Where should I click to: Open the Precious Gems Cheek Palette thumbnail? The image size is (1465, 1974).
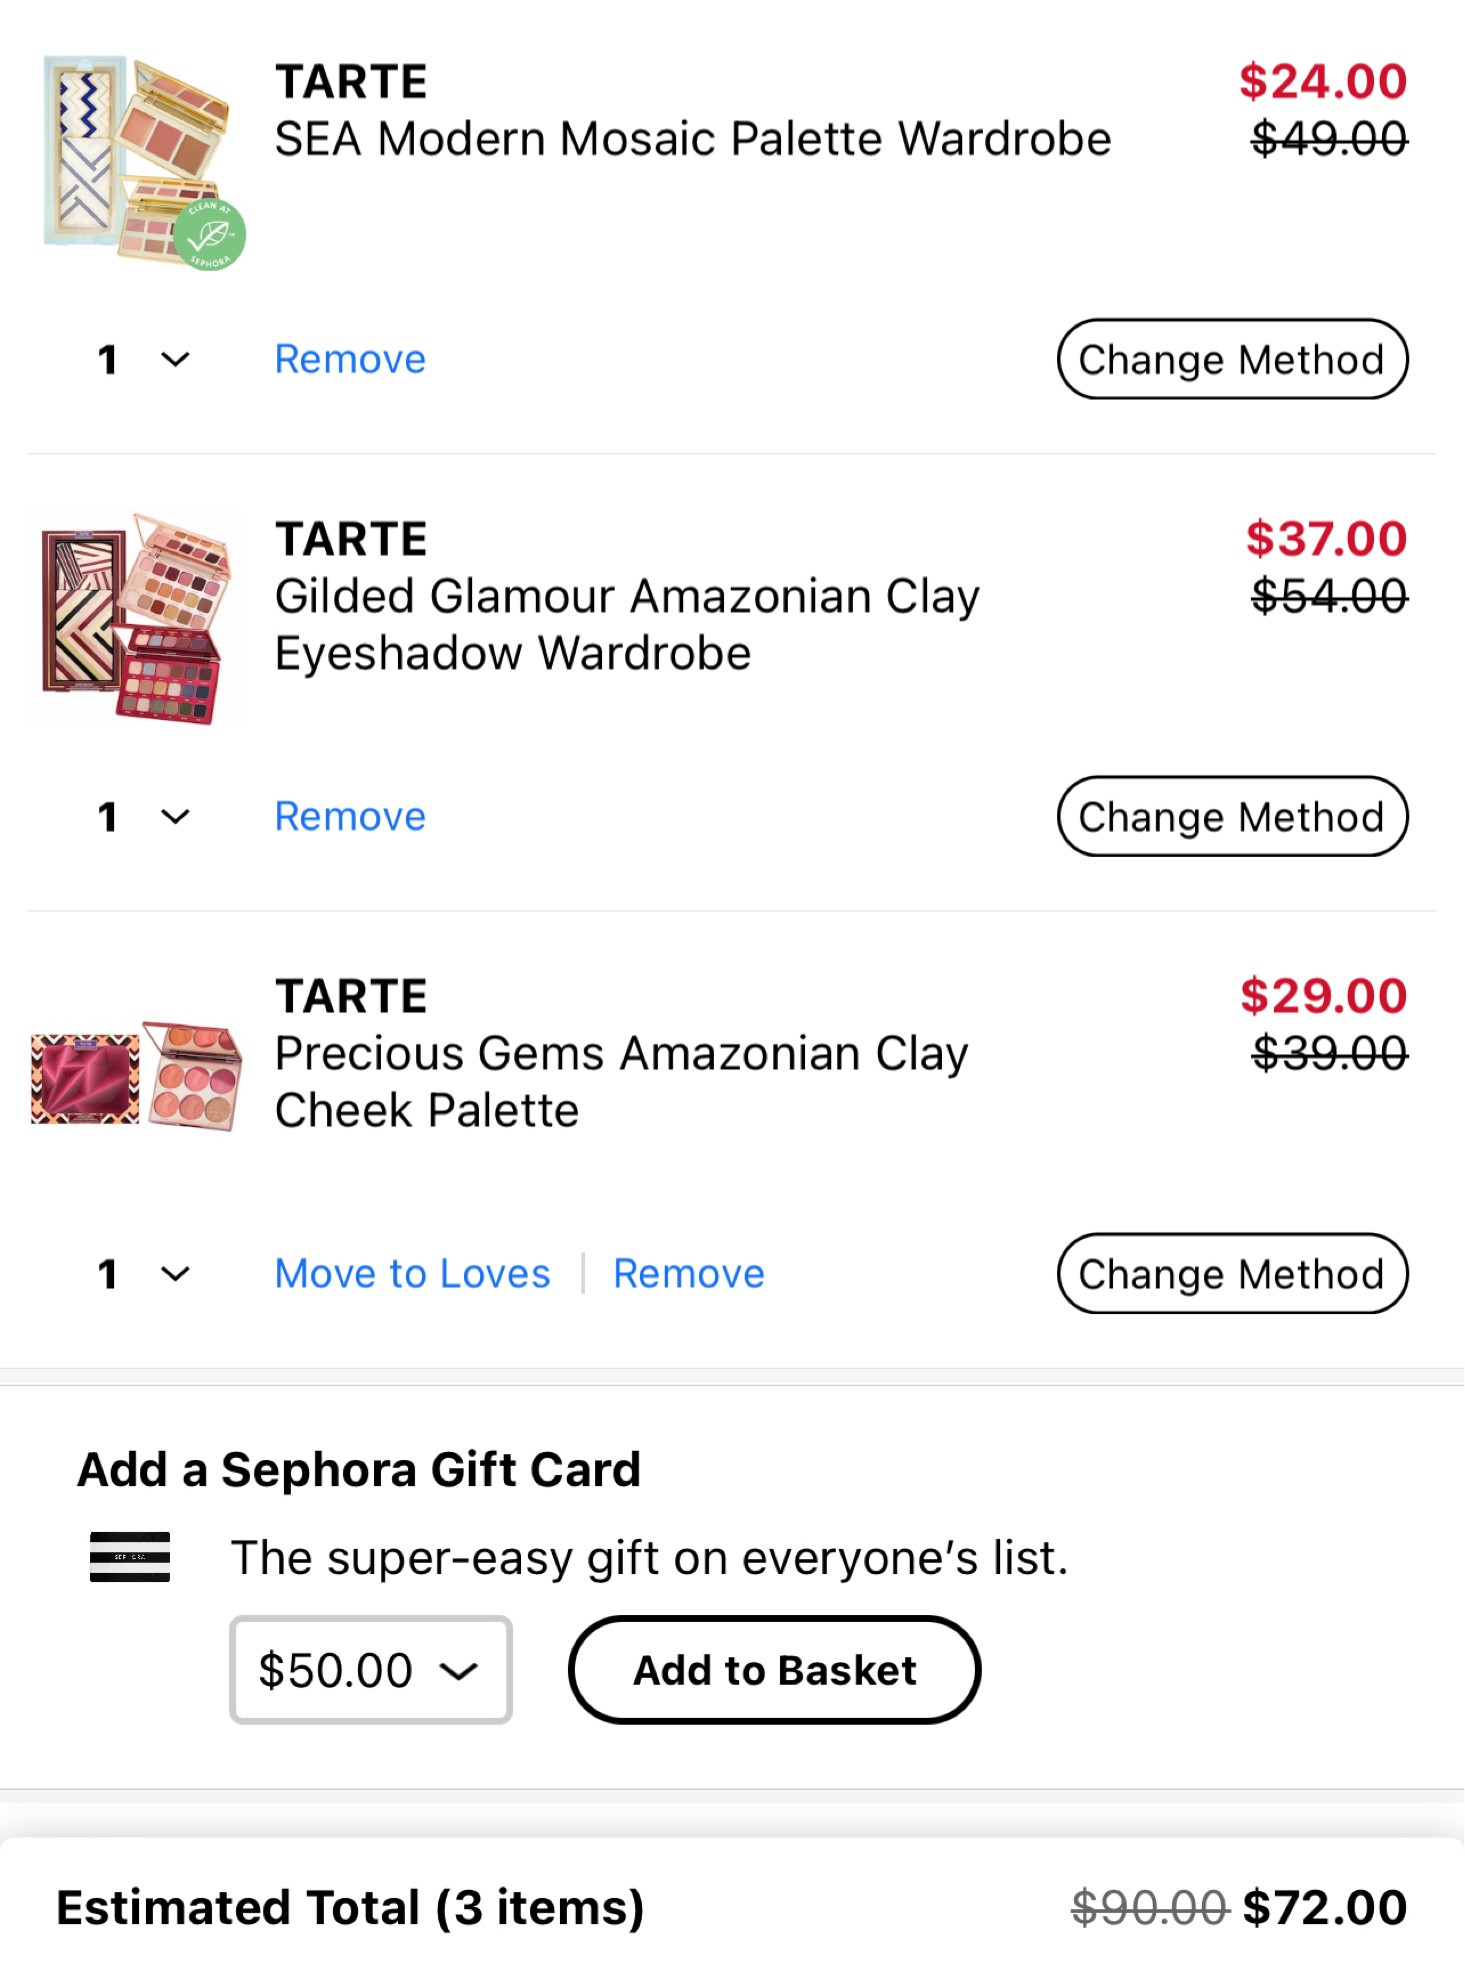pos(135,1076)
